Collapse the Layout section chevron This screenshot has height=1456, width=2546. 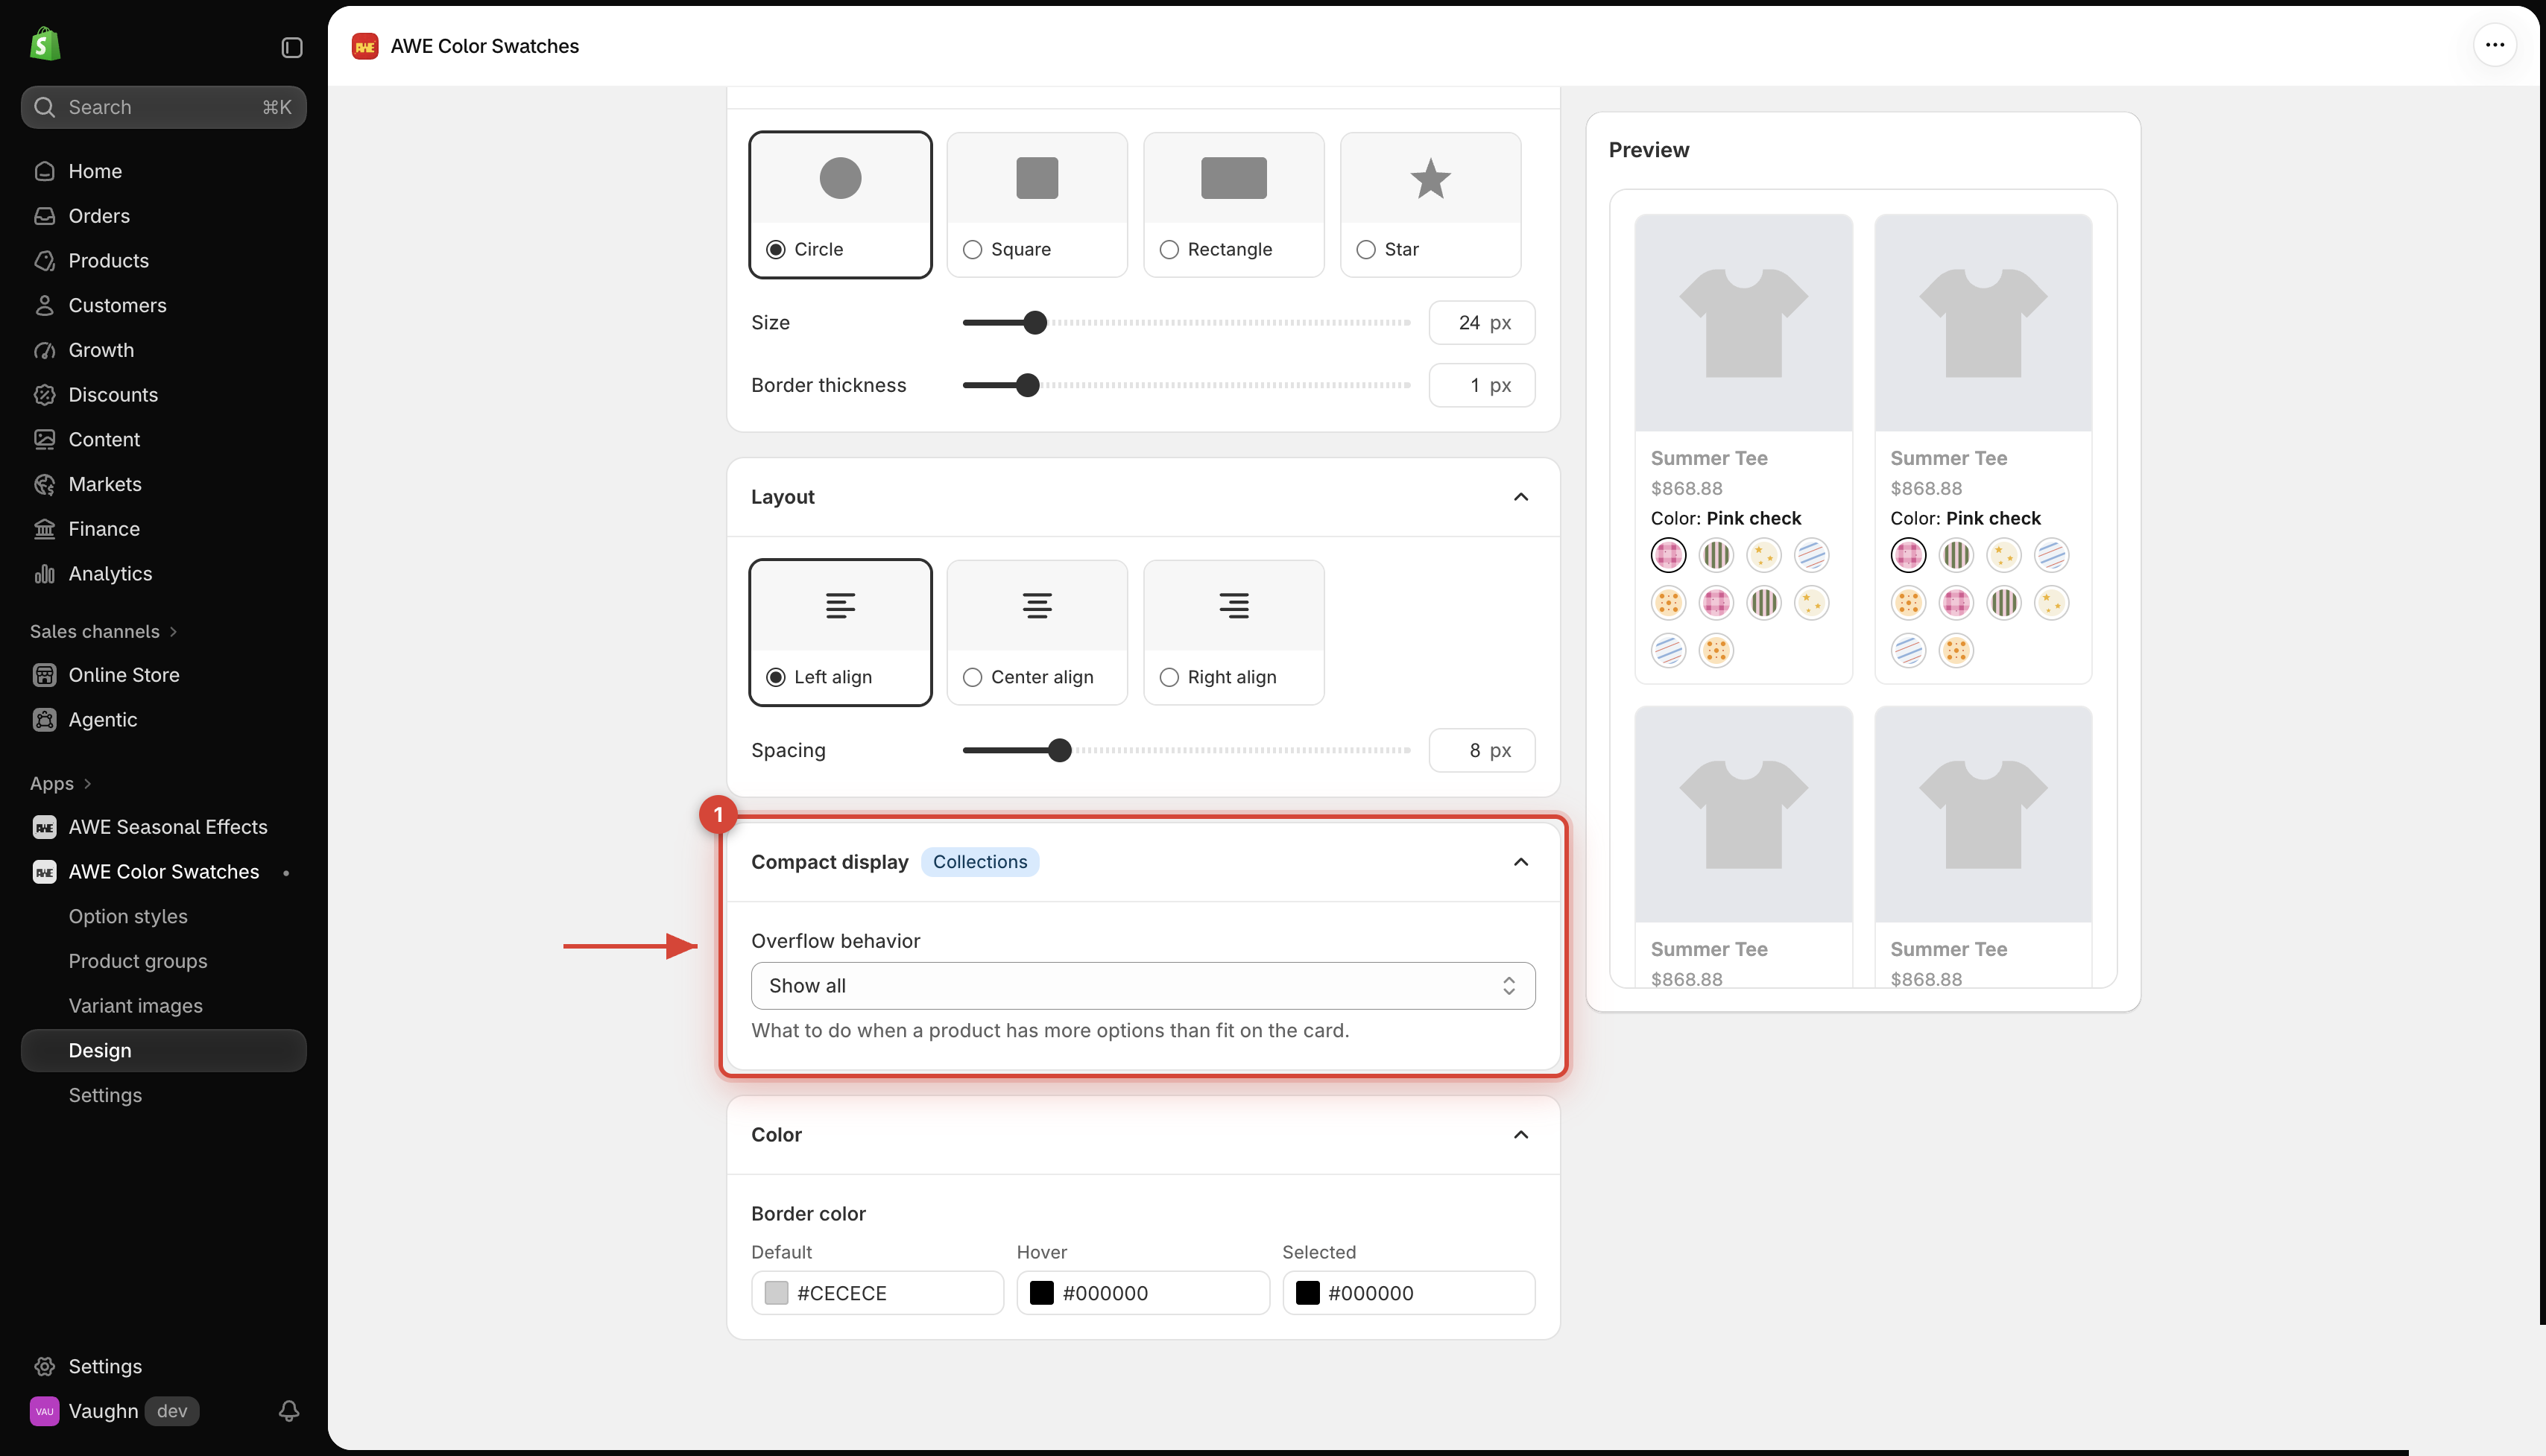point(1521,497)
